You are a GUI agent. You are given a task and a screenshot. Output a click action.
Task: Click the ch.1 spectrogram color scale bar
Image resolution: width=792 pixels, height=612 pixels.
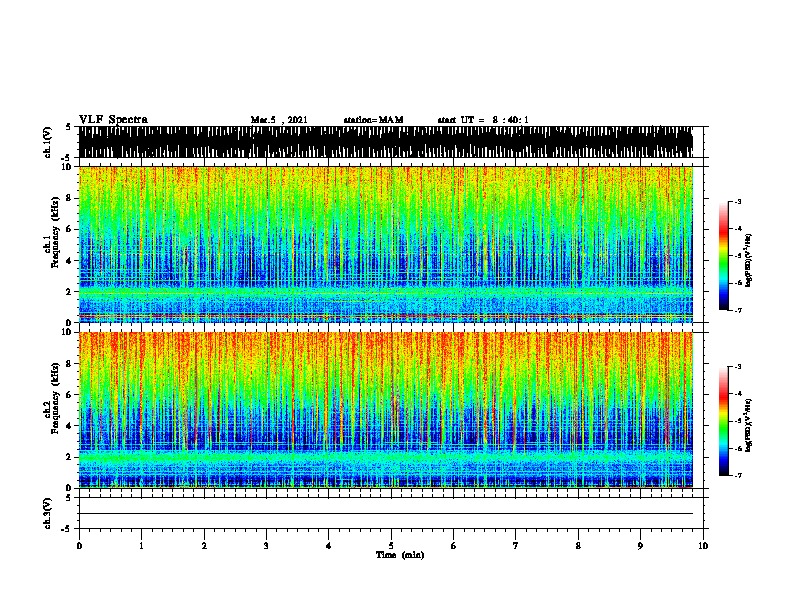[724, 256]
